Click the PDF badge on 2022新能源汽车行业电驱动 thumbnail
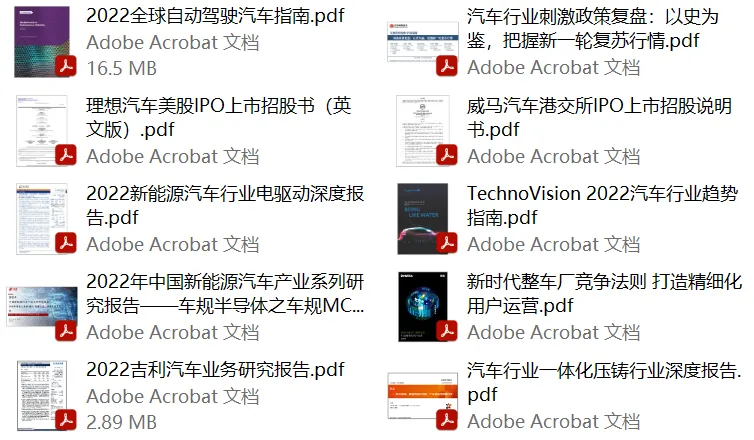754x440 pixels. click(66, 243)
